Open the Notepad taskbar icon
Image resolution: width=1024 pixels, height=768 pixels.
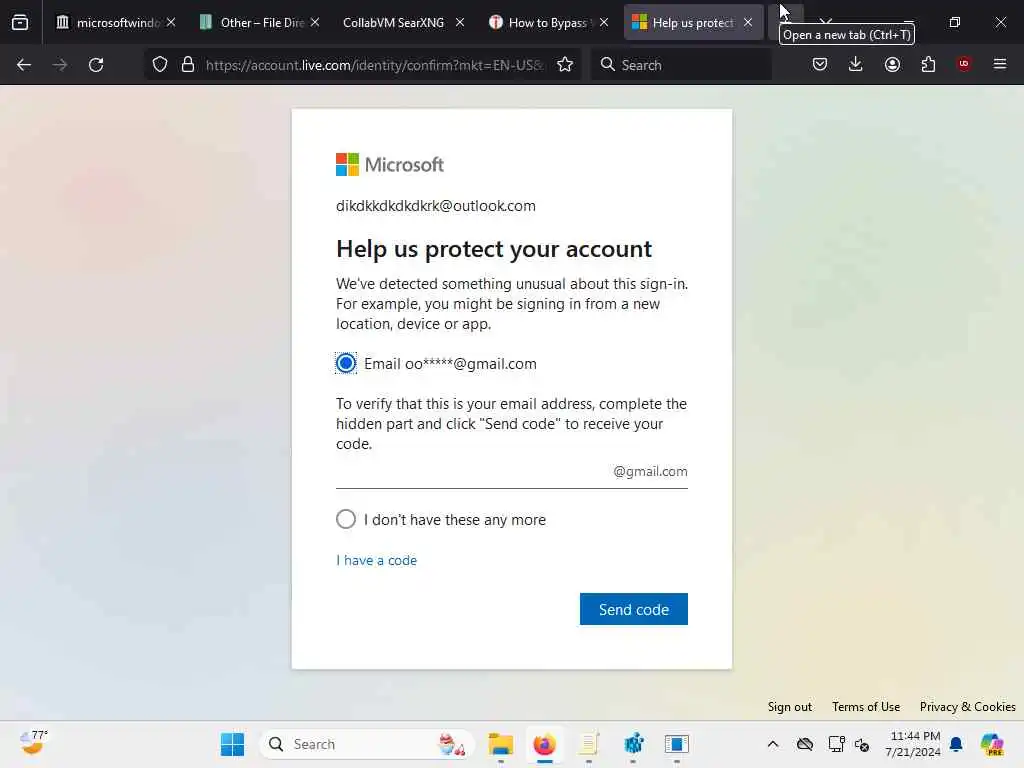pyautogui.click(x=588, y=744)
